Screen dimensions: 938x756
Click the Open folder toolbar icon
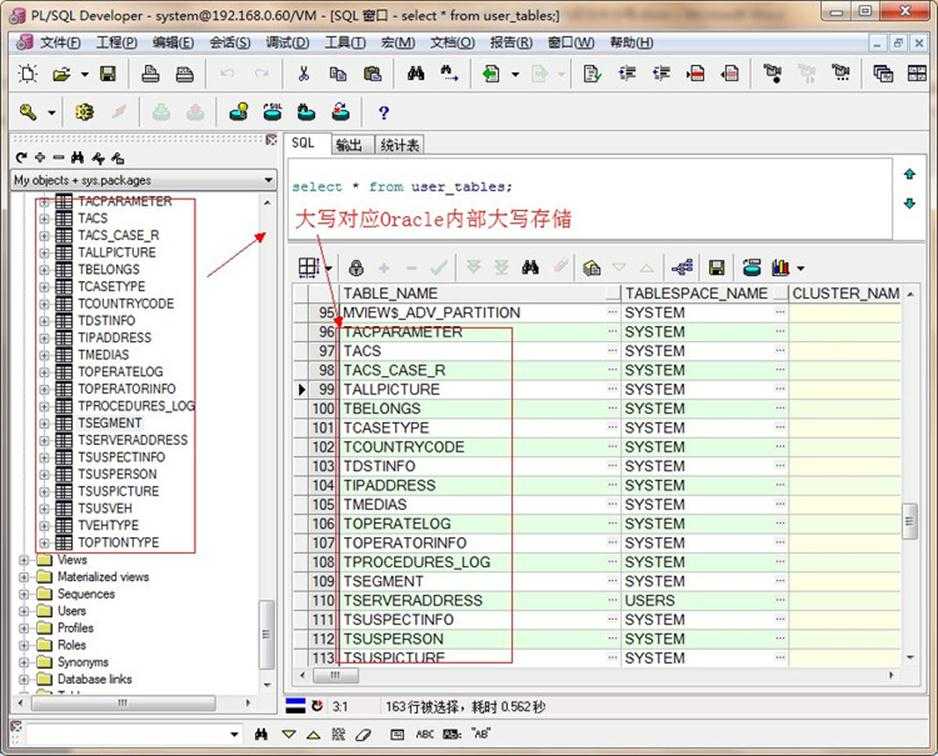click(x=61, y=74)
